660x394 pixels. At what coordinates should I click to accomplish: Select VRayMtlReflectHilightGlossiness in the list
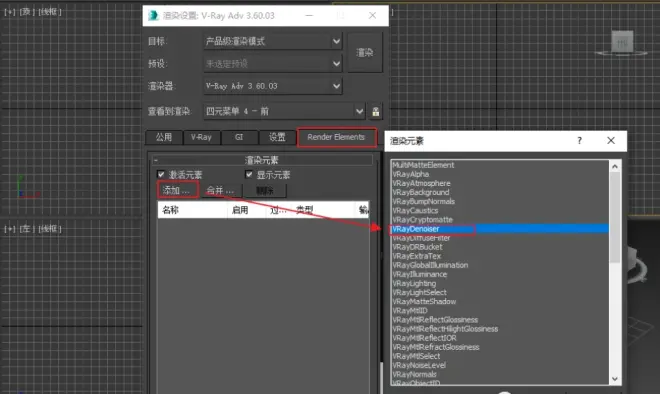tap(445, 329)
